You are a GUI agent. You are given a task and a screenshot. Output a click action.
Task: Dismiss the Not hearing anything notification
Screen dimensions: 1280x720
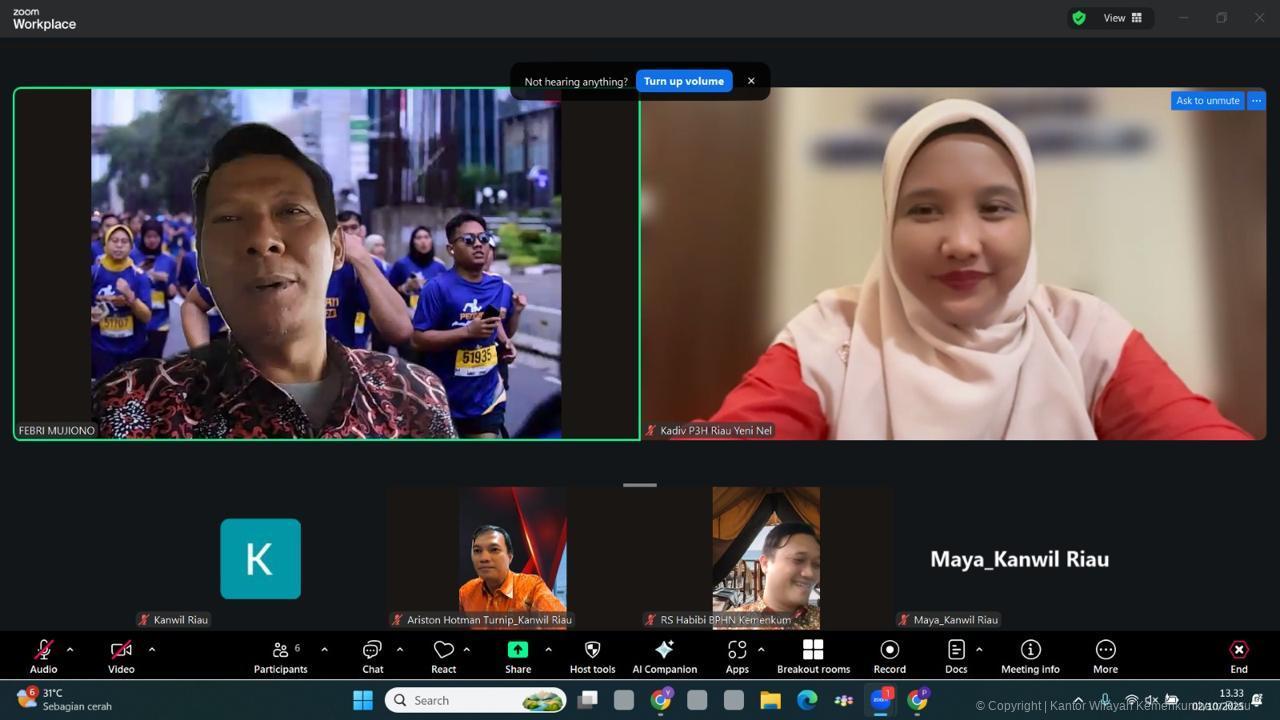[751, 81]
